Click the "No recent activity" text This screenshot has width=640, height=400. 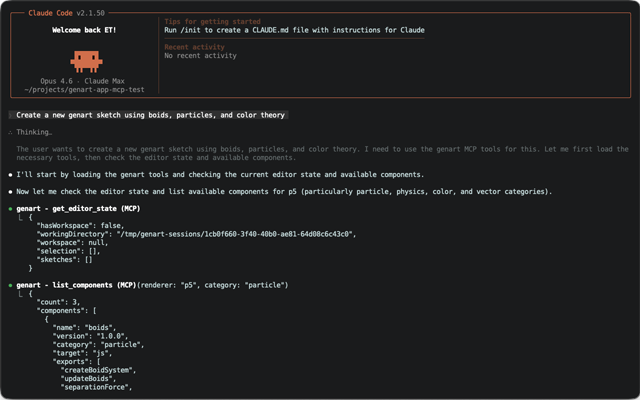(200, 56)
